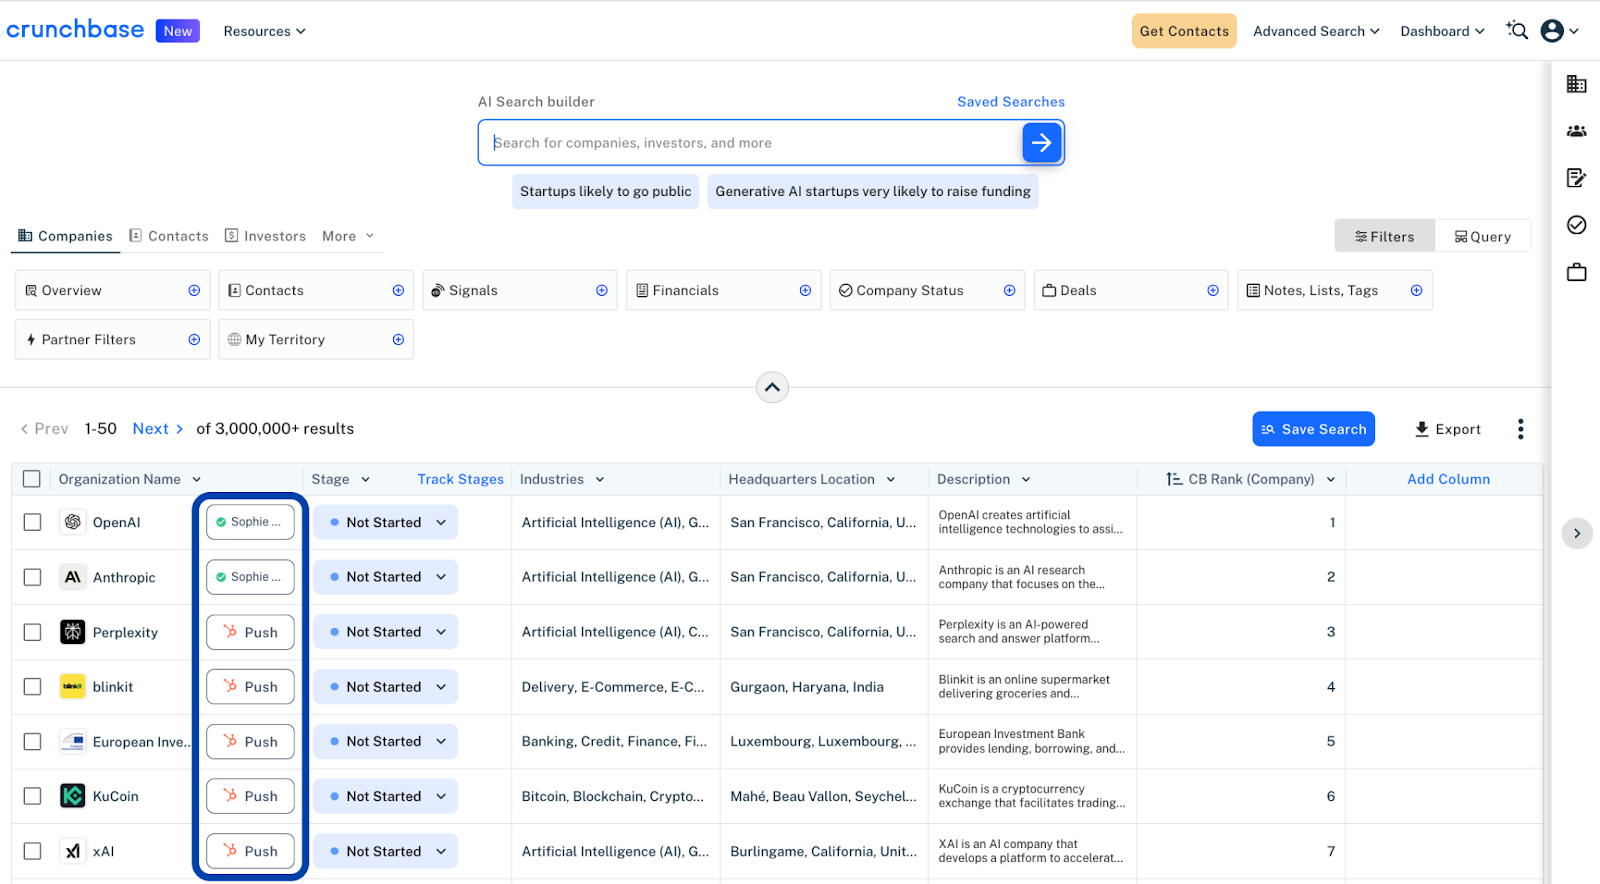The width and height of the screenshot is (1600, 884).
Task: Click the Perplexity company logo
Action: click(73, 632)
